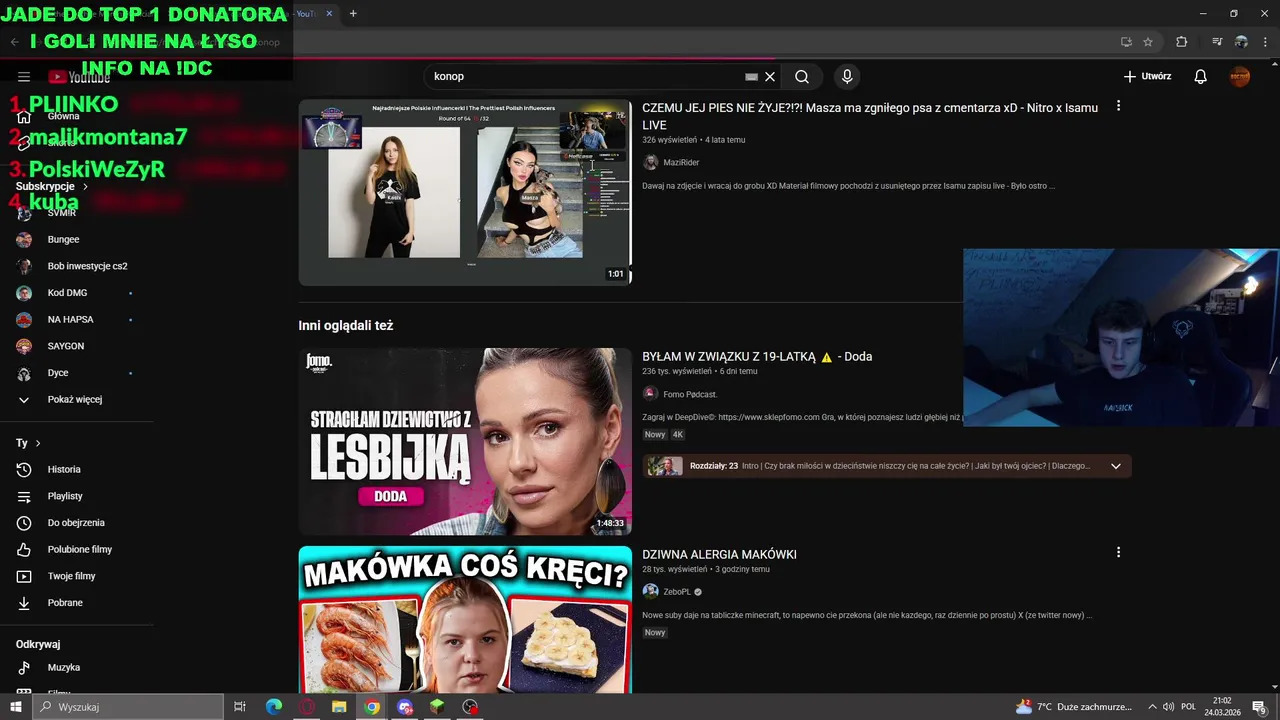
Task: Open Discord from the taskbar
Action: tap(405, 707)
